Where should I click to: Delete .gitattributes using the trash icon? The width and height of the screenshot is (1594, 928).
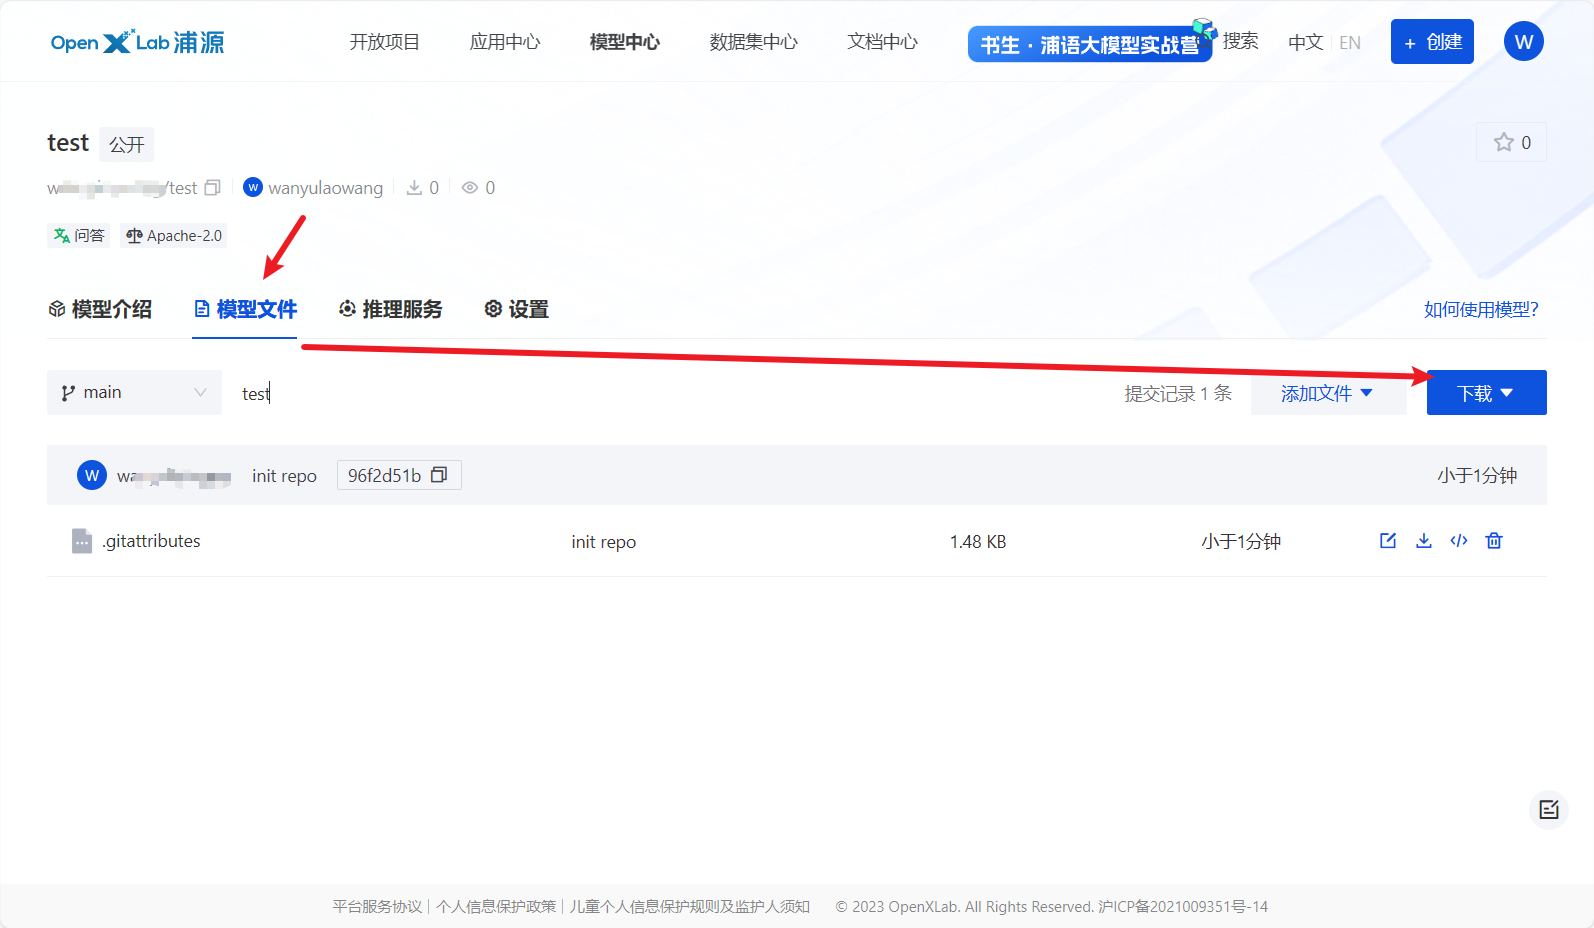pyautogui.click(x=1494, y=541)
